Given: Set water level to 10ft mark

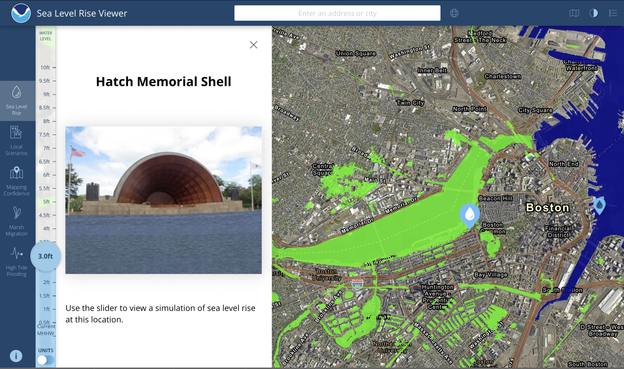Looking at the screenshot, I should 47,67.
